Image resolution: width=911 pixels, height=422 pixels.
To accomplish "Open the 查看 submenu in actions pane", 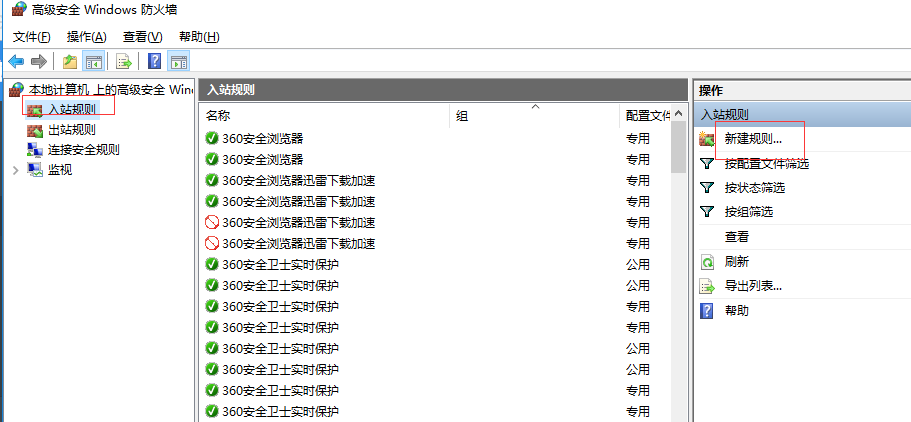I will coord(737,237).
